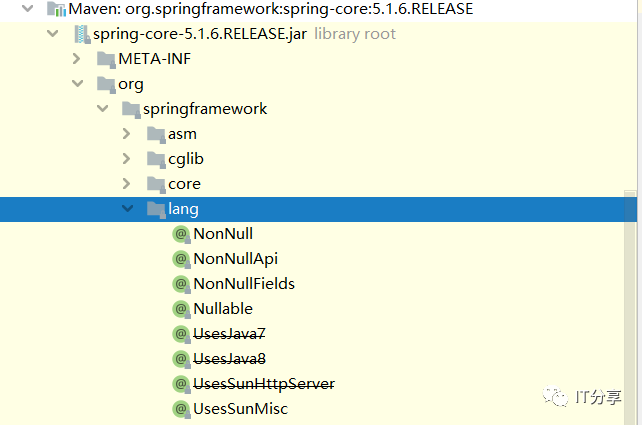Click the springframework folder icon
642x425 pixels.
pos(131,109)
